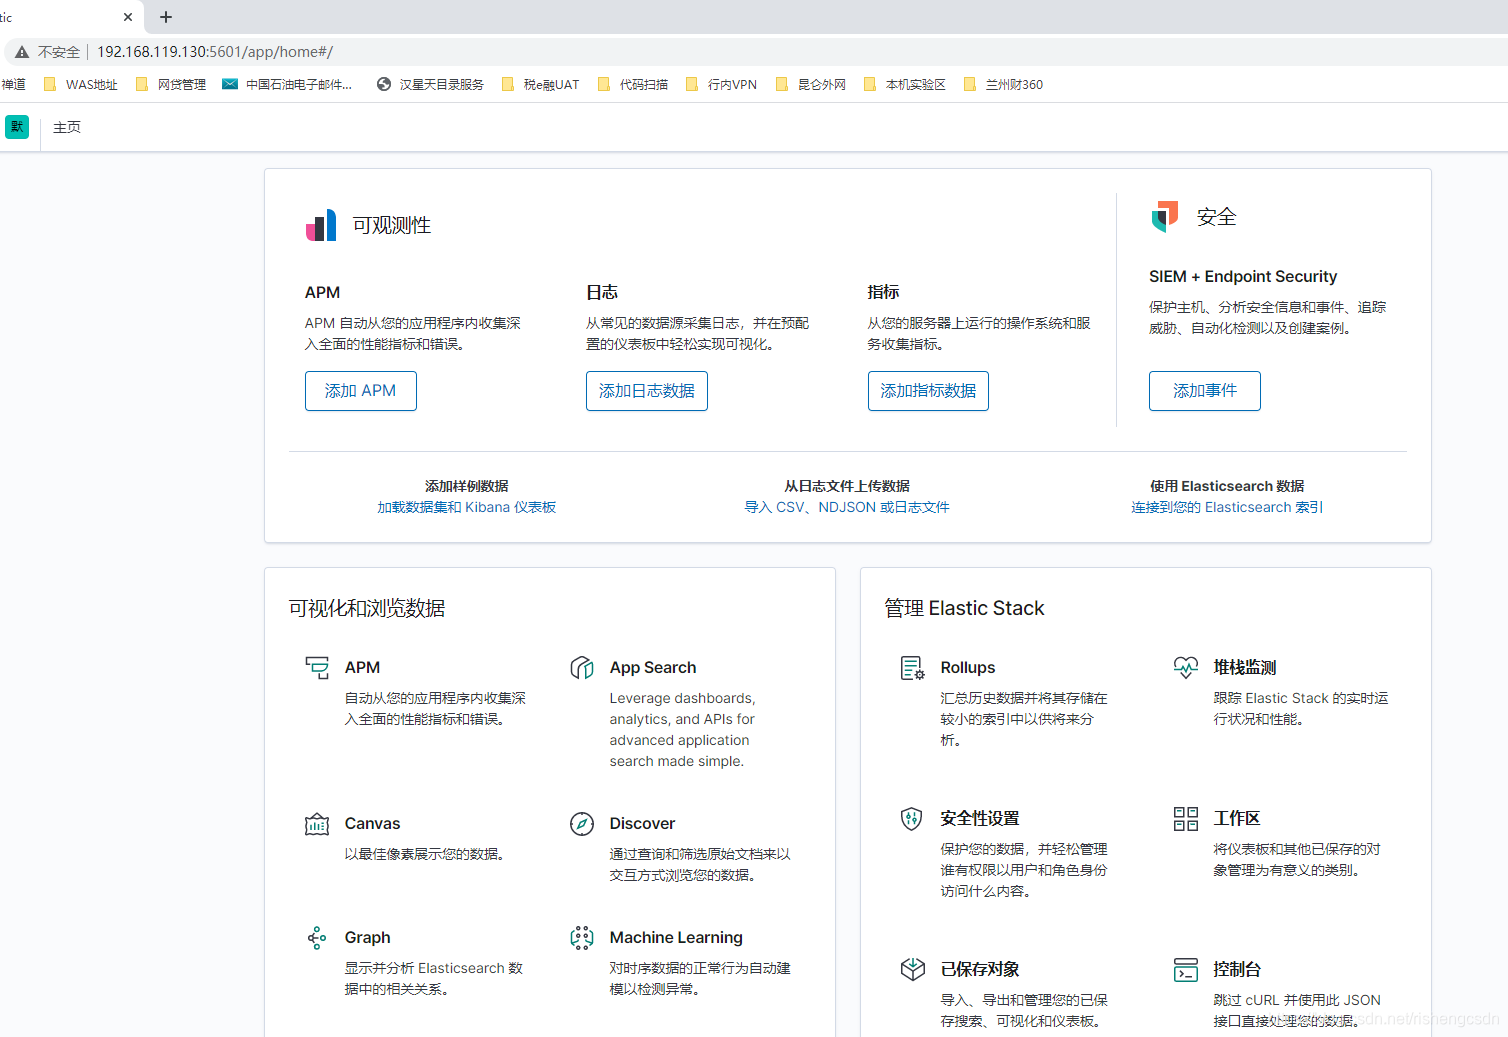Click the Rollups icon

click(912, 668)
